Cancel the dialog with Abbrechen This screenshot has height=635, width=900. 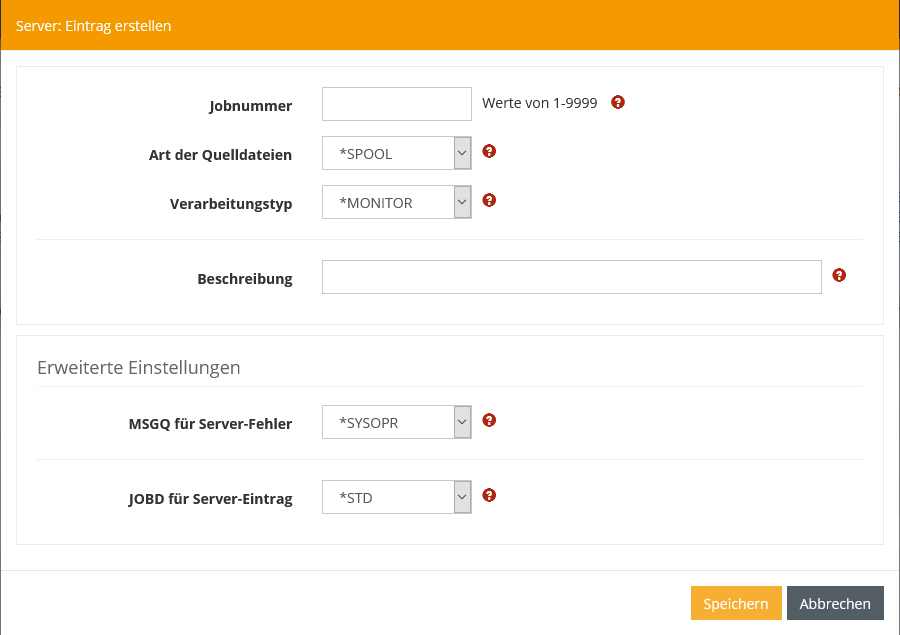pyautogui.click(x=835, y=603)
